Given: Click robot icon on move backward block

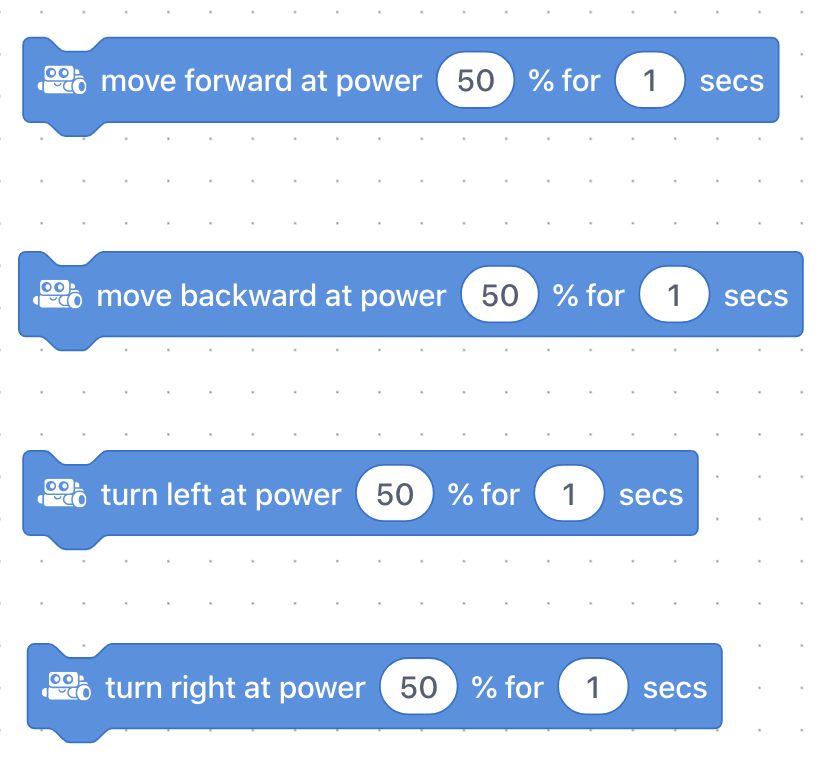Looking at the screenshot, I should [58, 294].
